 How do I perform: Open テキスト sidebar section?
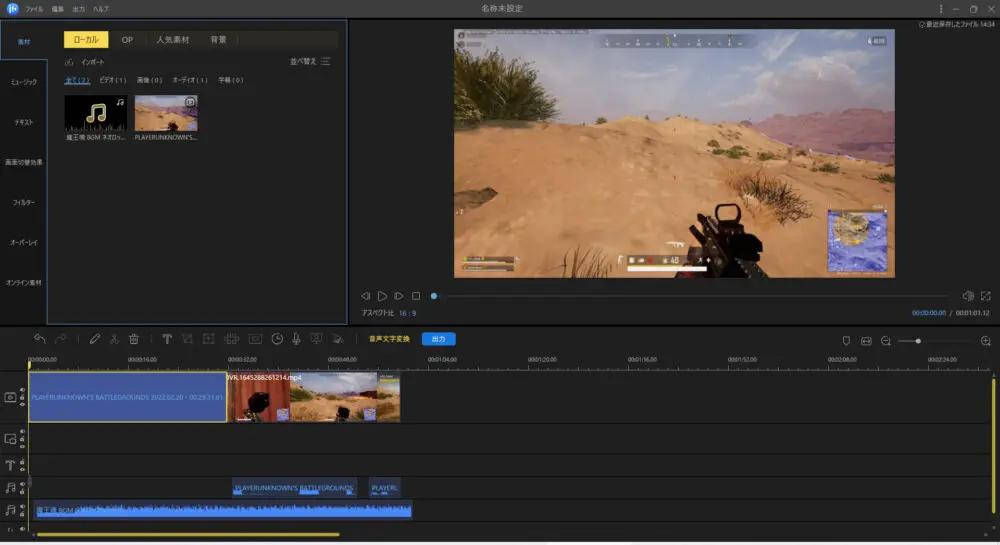[24, 122]
